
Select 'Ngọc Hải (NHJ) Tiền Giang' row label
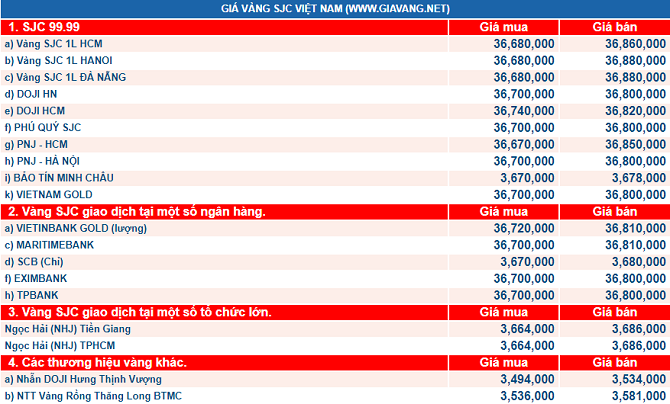coord(68,329)
